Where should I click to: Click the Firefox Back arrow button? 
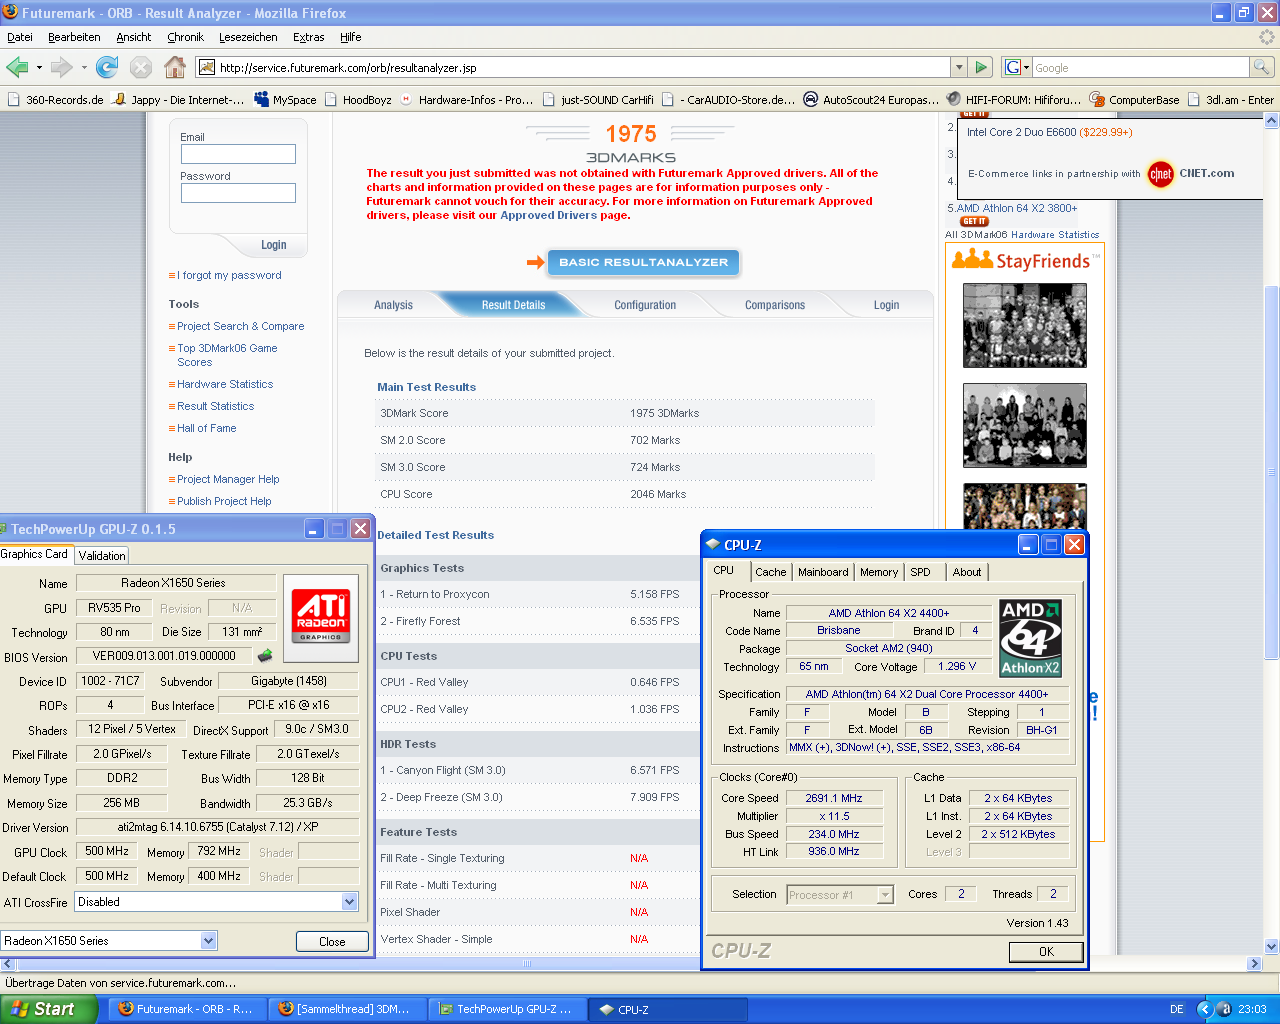(17, 67)
